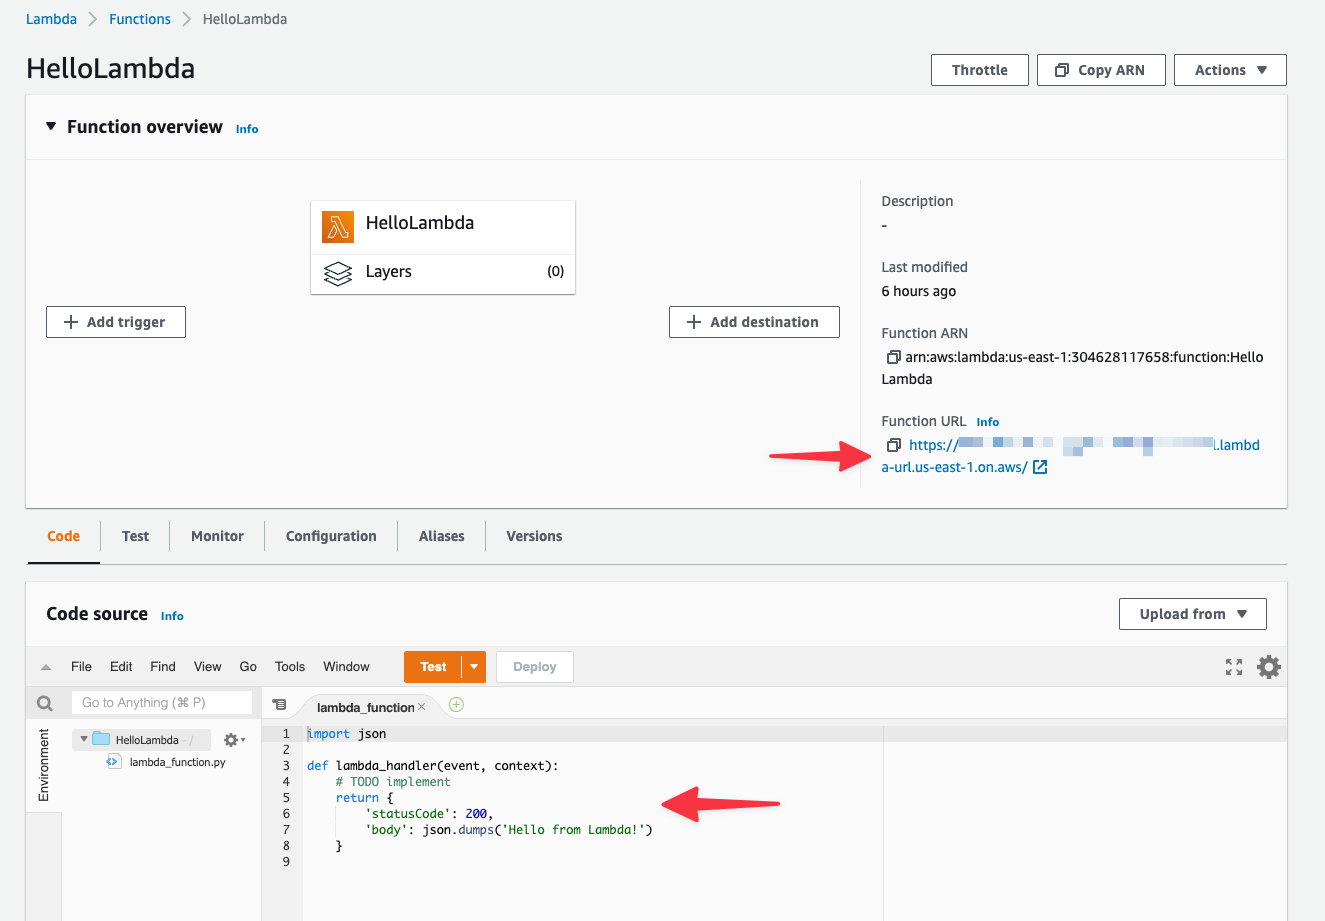
Task: Switch to the Test tab
Action: click(135, 536)
